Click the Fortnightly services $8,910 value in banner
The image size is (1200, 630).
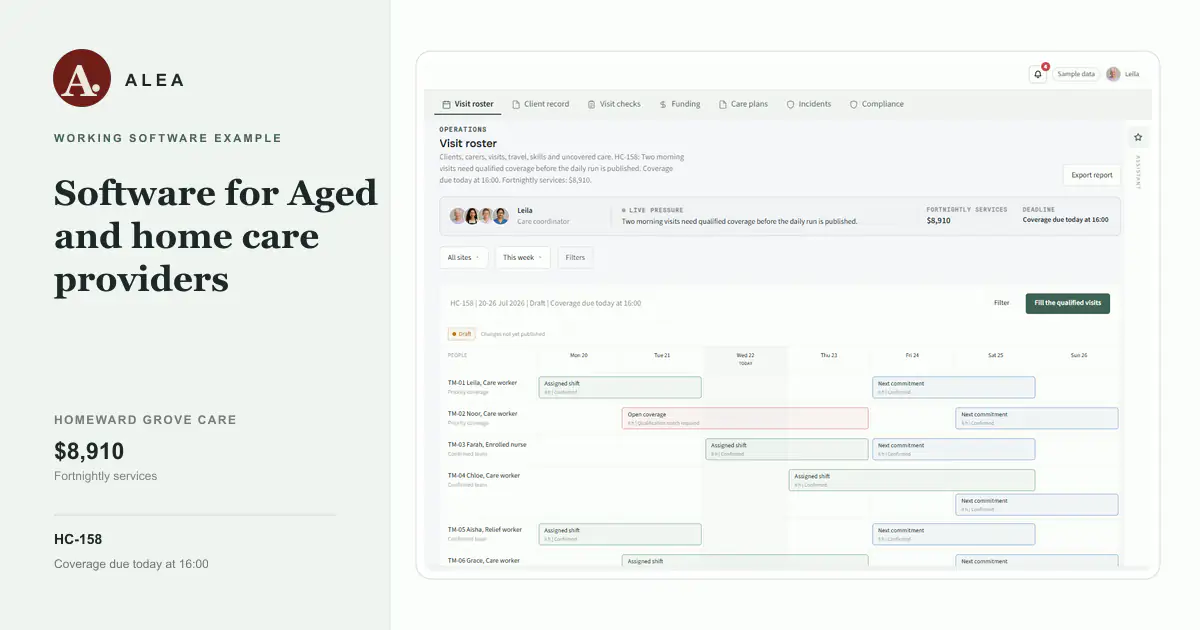939,220
